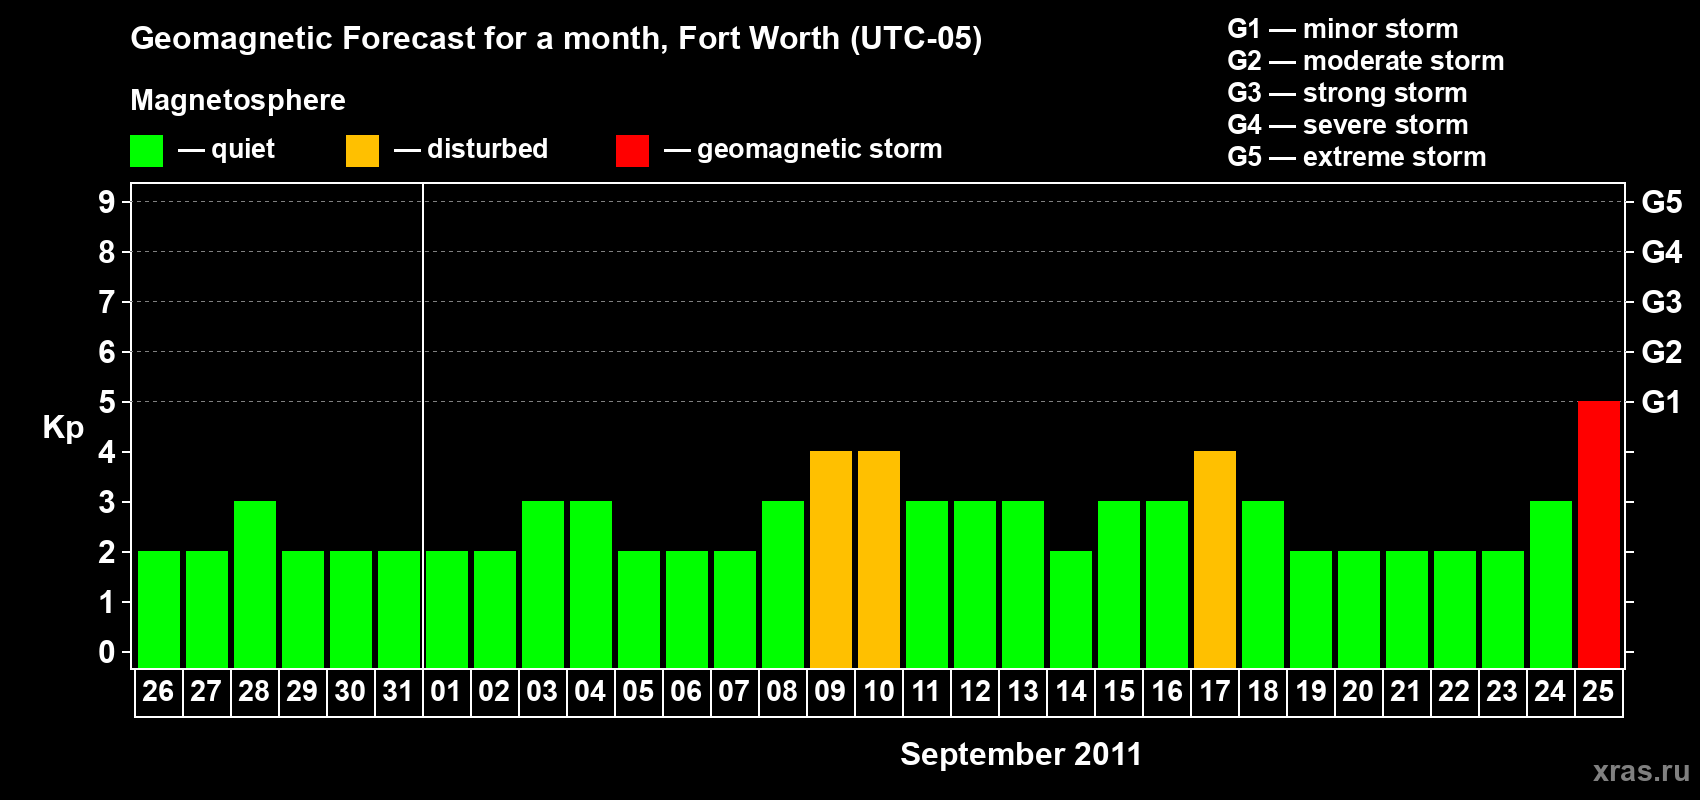Click the green quiet legend swatch

click(x=146, y=151)
